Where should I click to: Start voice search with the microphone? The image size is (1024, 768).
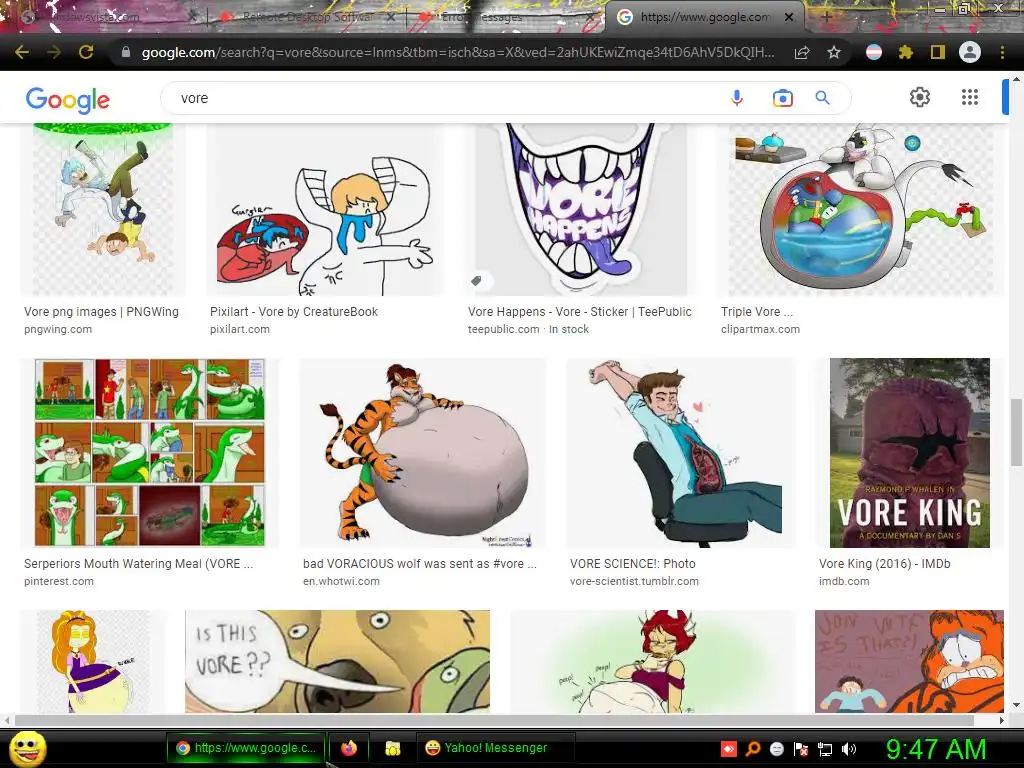coord(737,98)
